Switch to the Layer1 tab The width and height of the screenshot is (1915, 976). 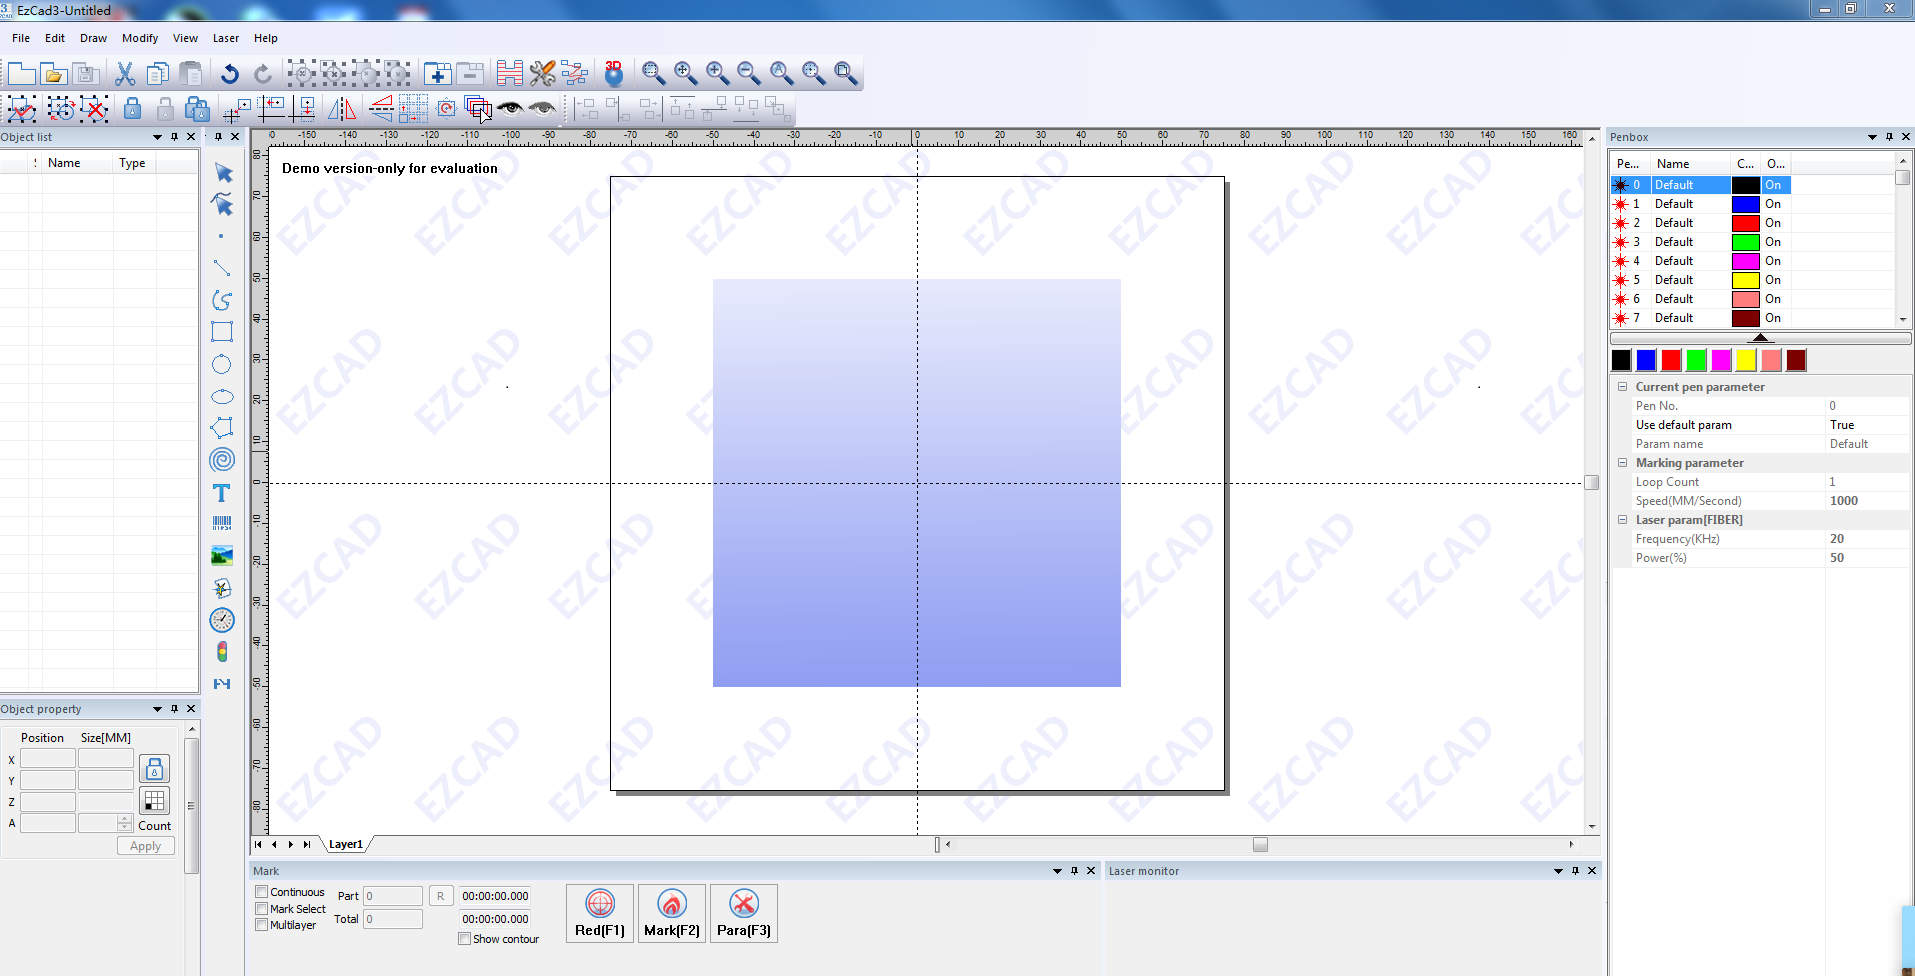click(x=345, y=843)
